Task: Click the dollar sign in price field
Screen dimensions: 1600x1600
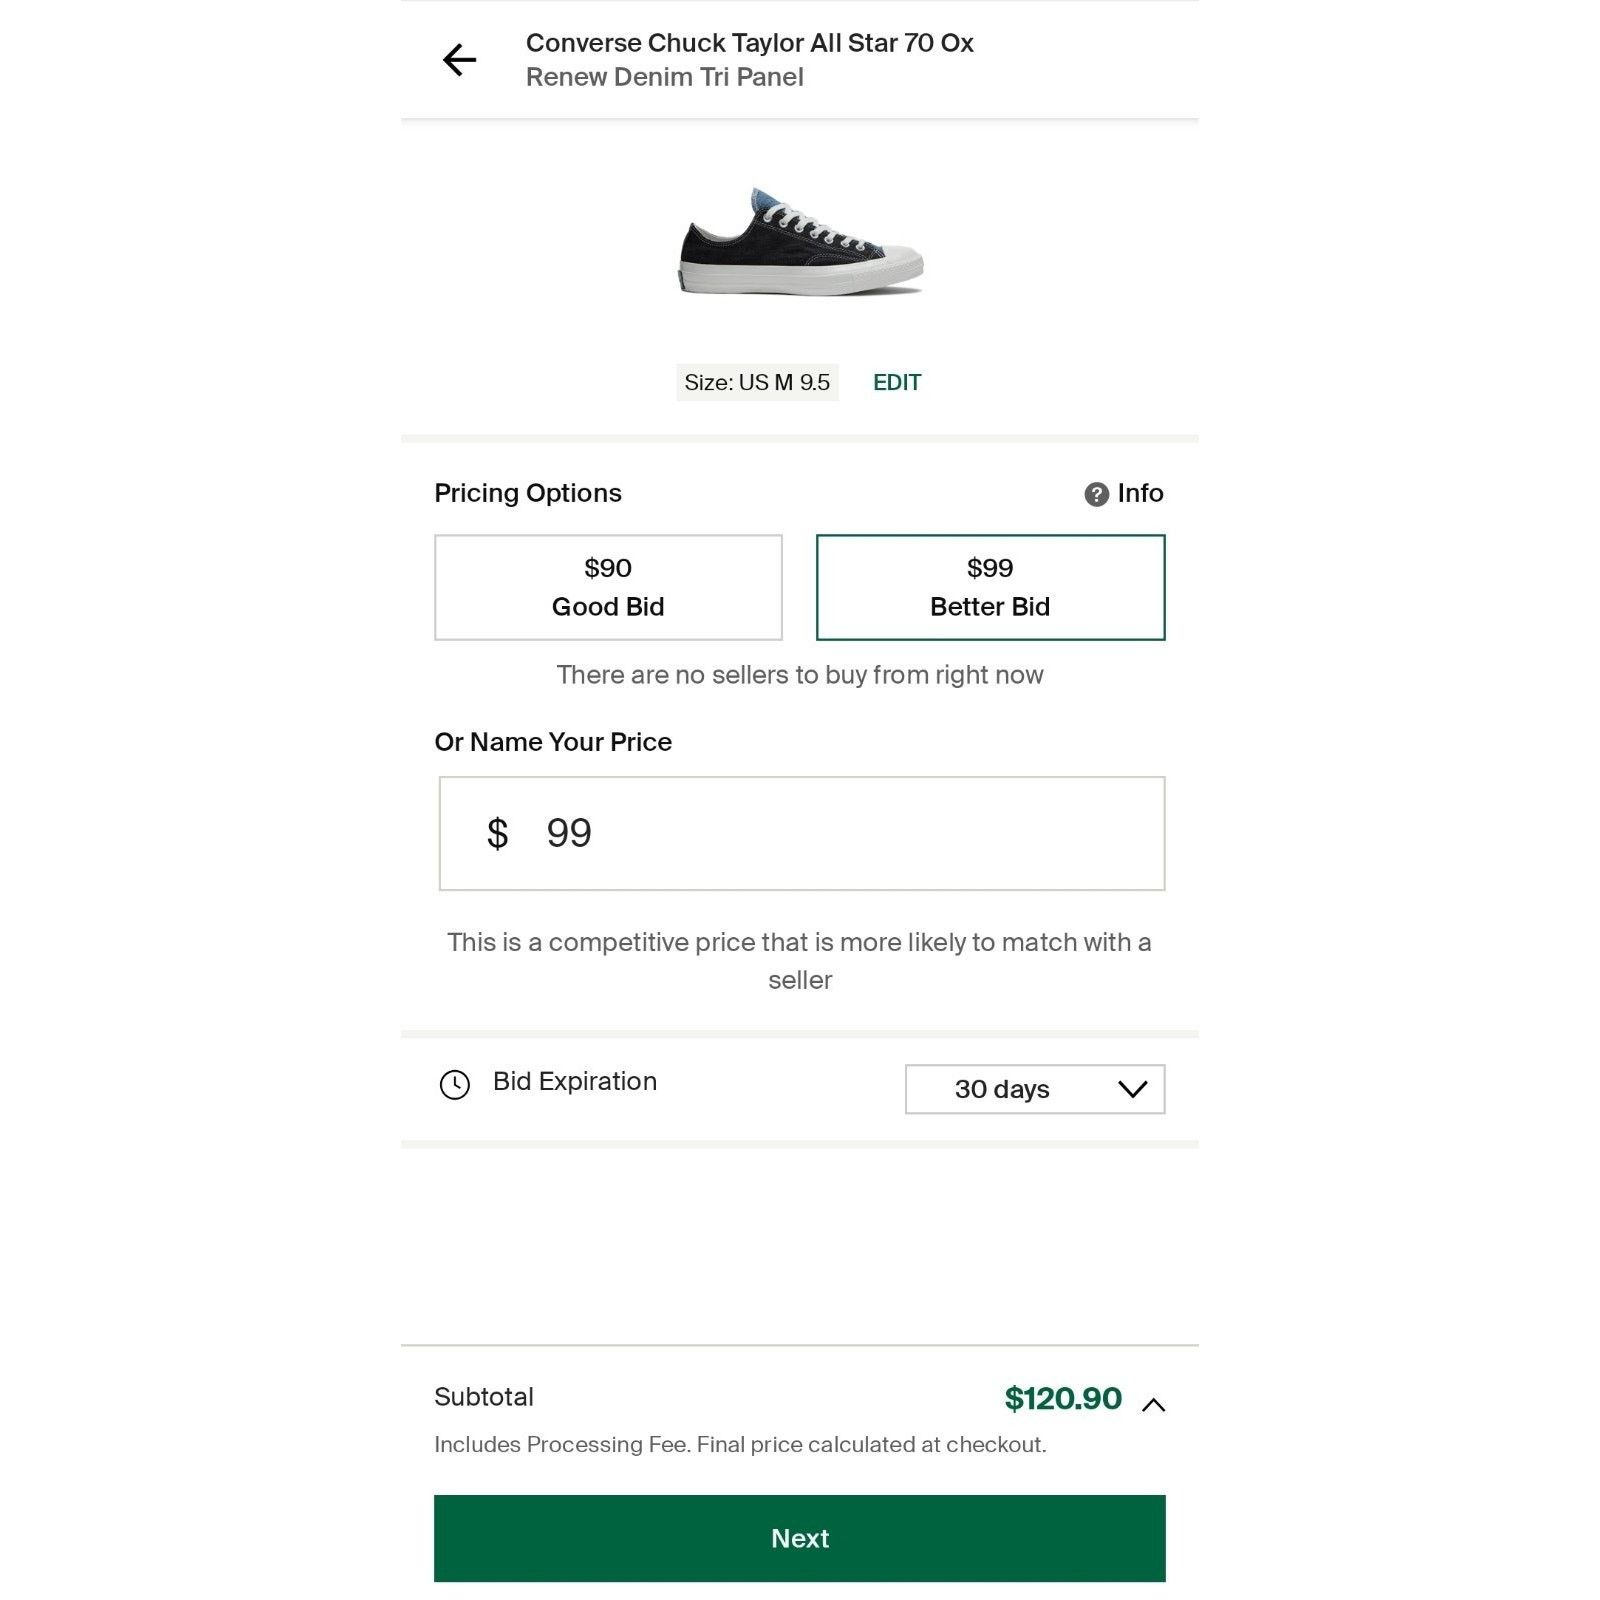Action: [x=497, y=833]
